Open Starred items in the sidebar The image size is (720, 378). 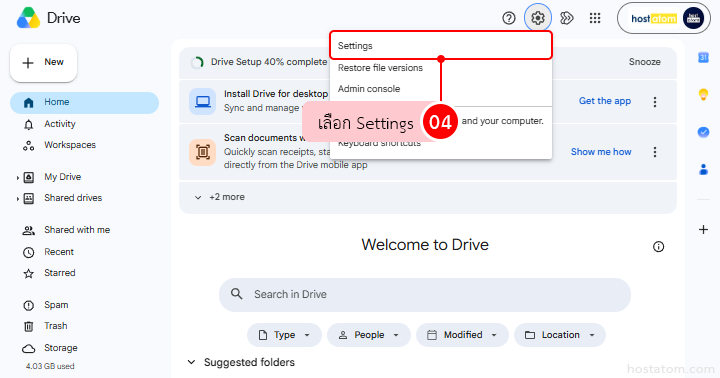click(x=60, y=273)
